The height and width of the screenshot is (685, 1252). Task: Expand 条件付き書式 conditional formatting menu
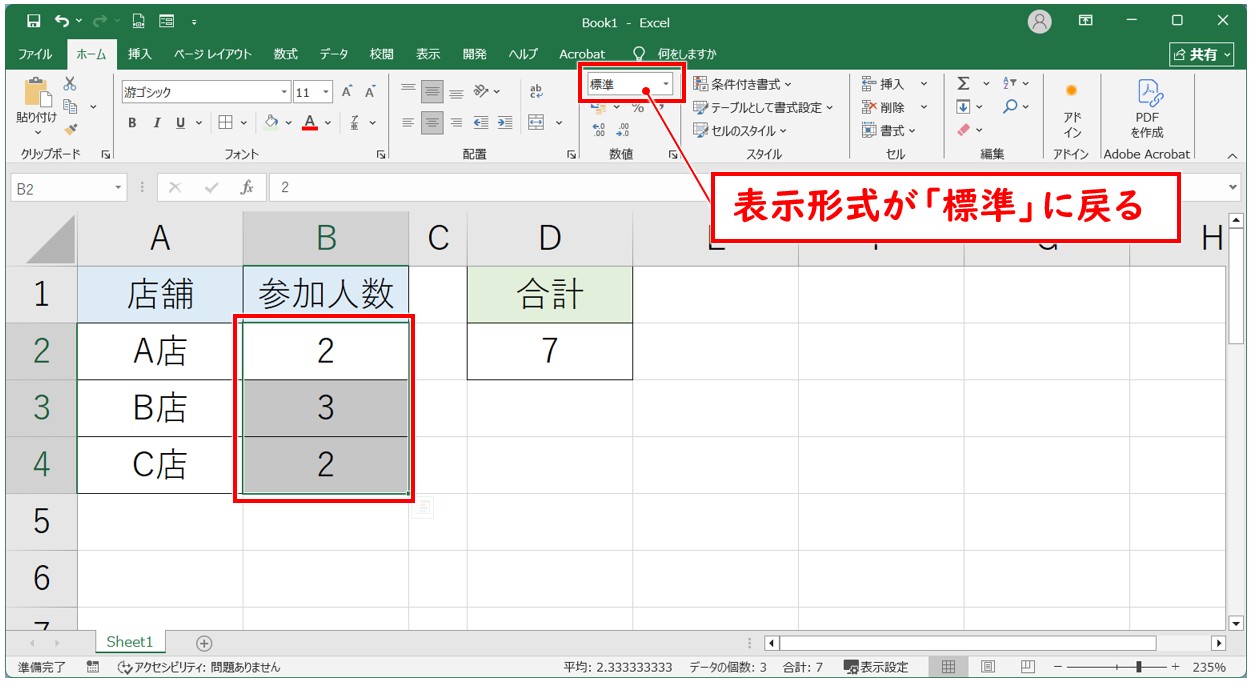tap(742, 84)
